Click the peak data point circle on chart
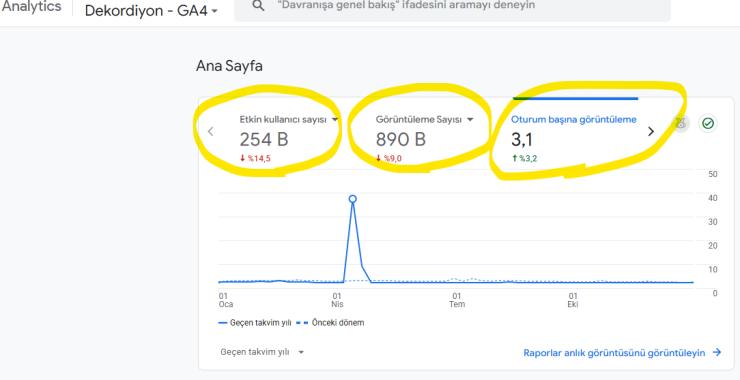740x380 pixels. [352, 199]
